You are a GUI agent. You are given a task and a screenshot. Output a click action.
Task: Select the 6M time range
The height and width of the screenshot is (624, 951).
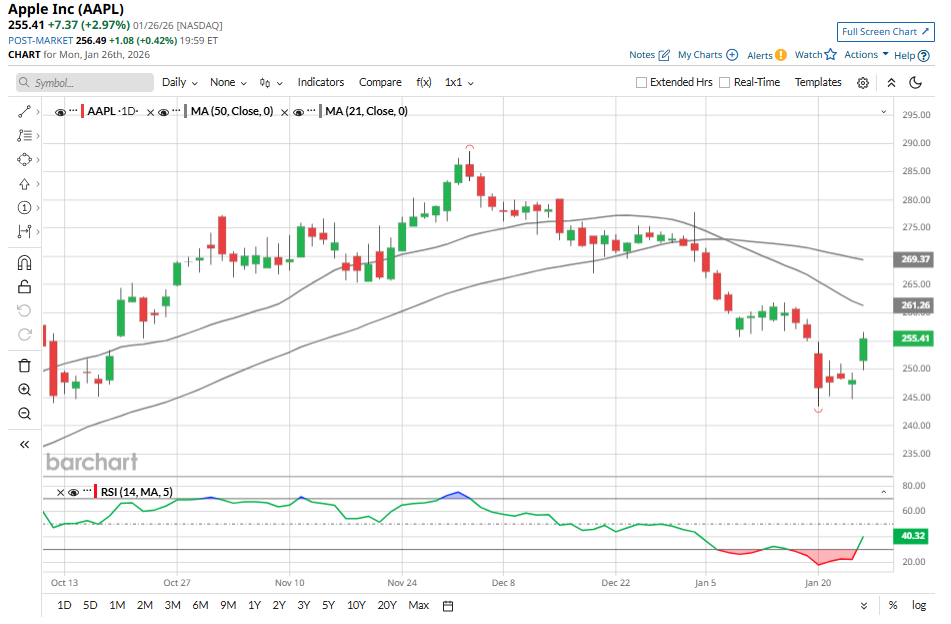200,605
